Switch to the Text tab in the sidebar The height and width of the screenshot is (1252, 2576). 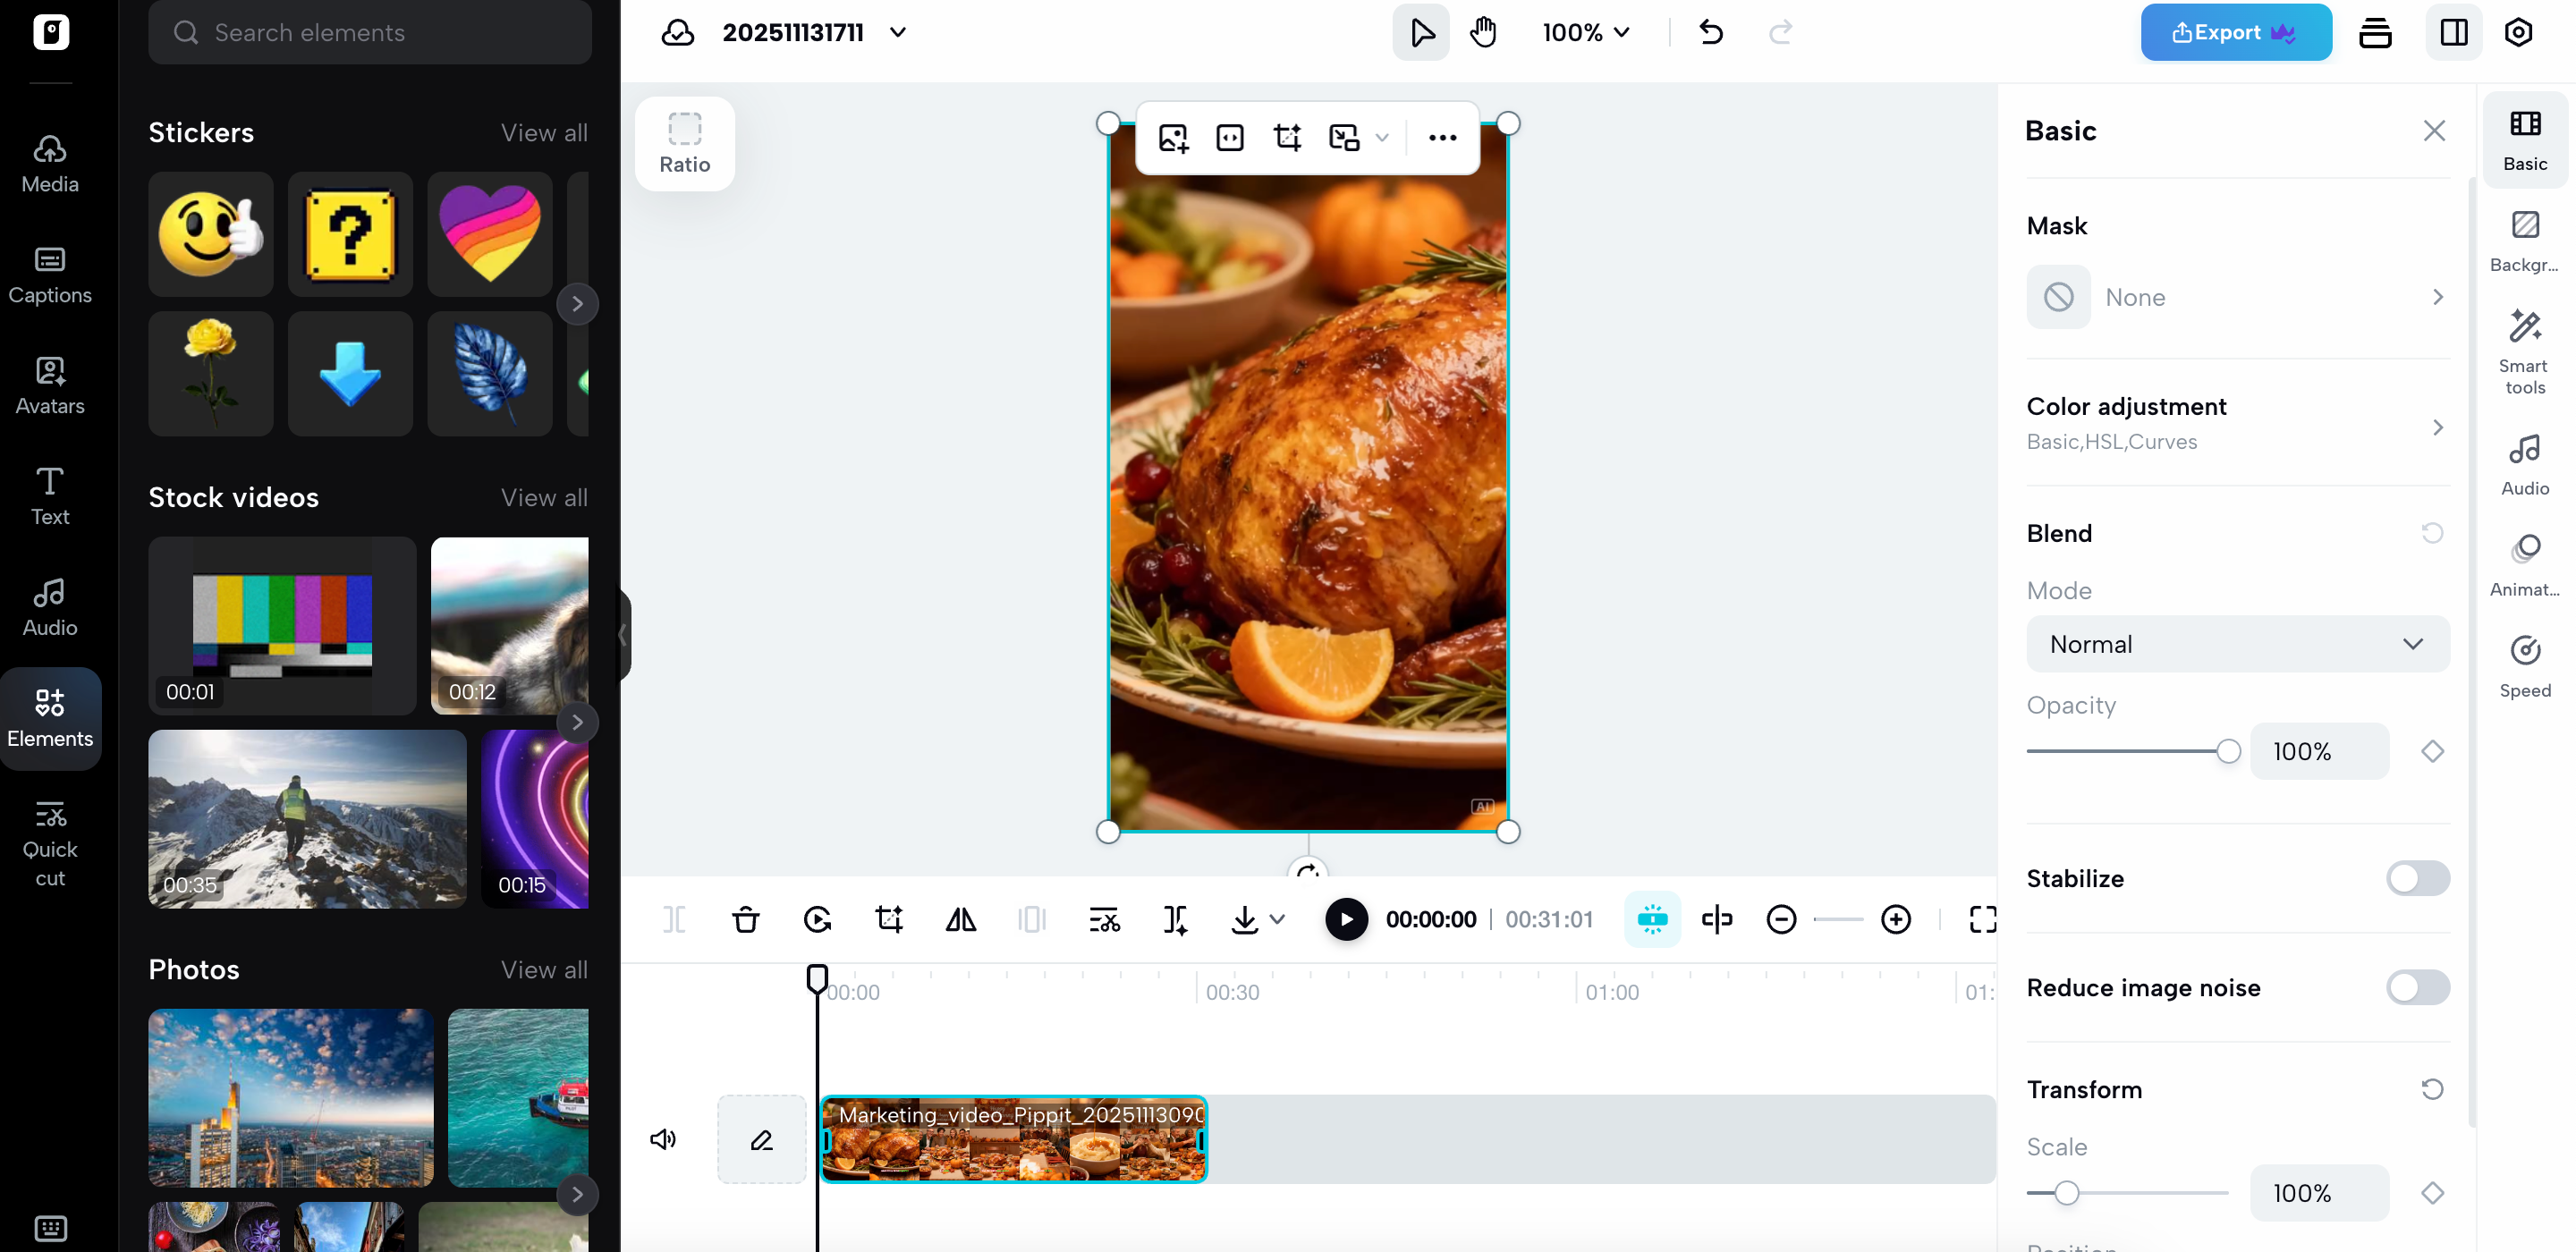point(50,496)
